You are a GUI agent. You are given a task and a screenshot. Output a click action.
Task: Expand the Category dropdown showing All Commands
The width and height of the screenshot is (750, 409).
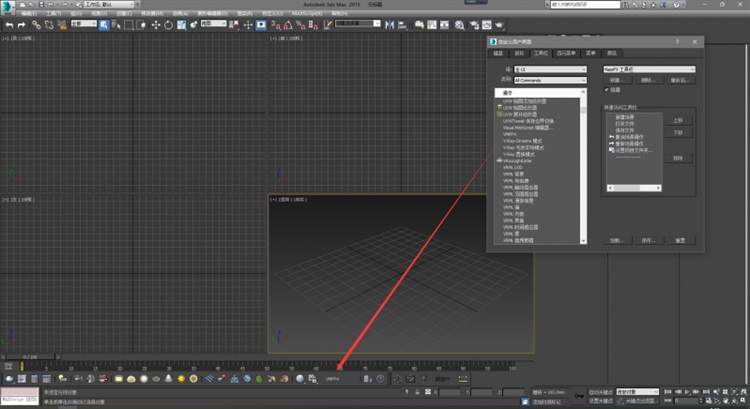(x=545, y=78)
